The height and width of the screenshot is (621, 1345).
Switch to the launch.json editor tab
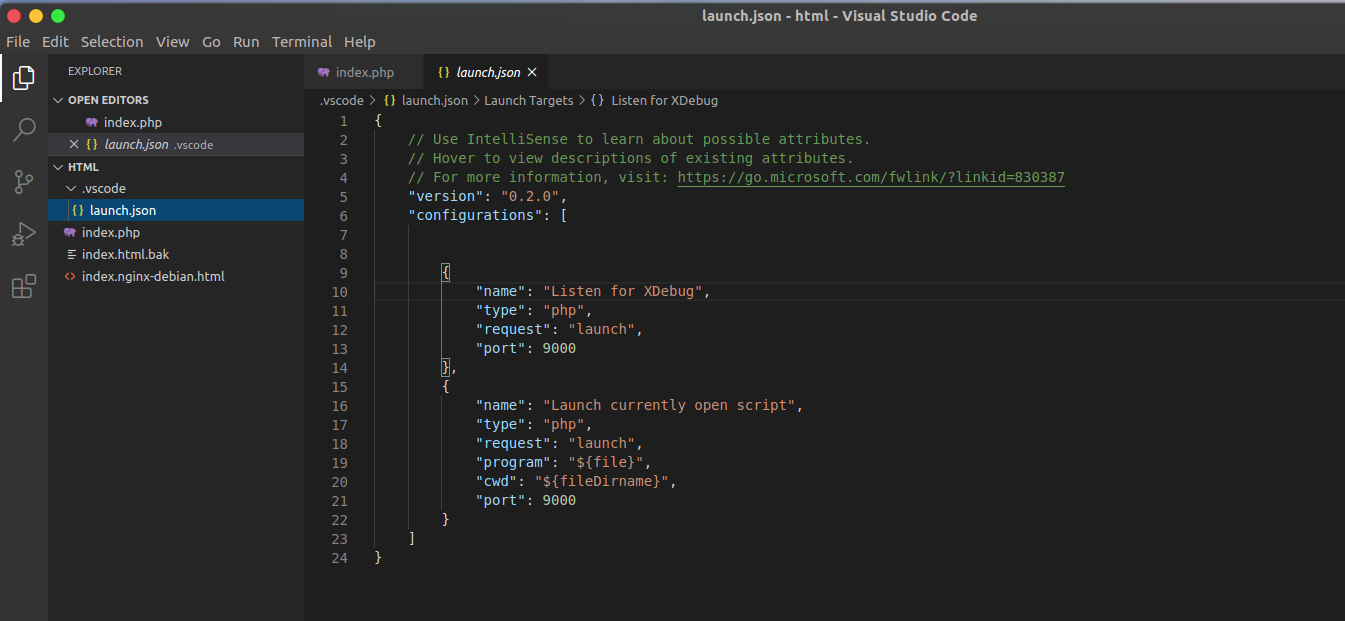coord(486,72)
